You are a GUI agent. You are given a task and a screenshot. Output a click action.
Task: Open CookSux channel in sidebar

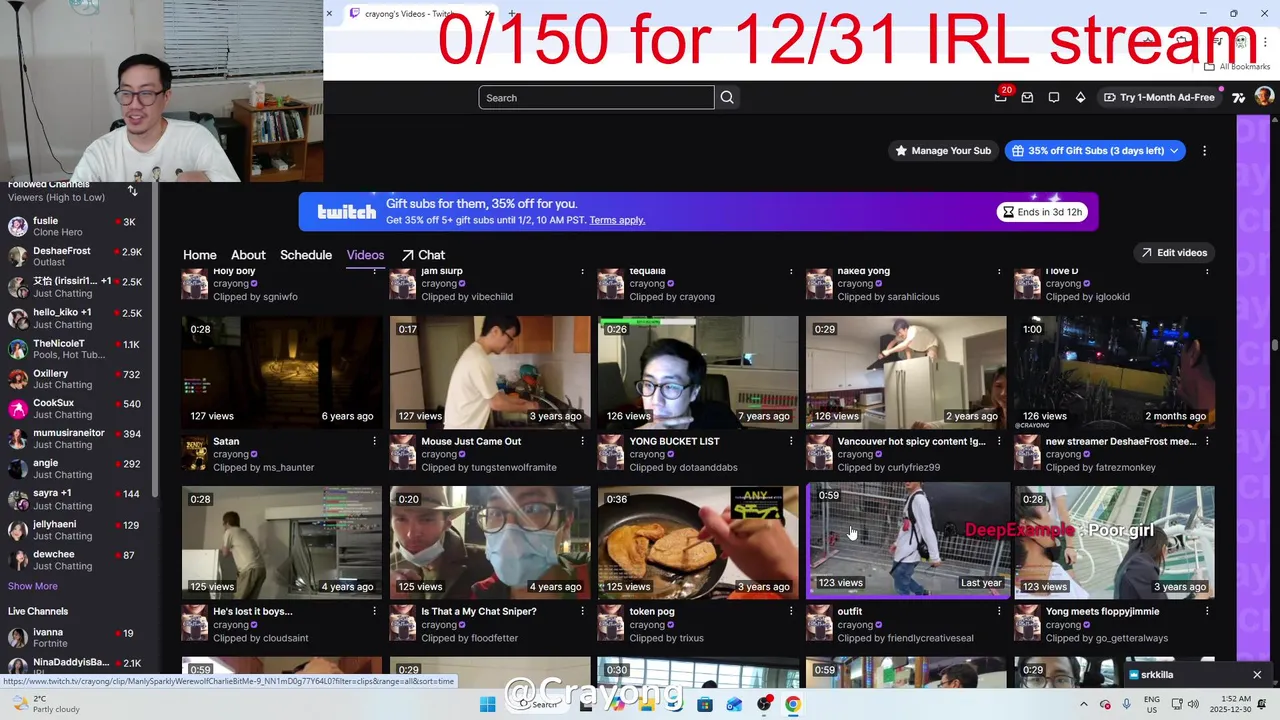pyautogui.click(x=78, y=408)
